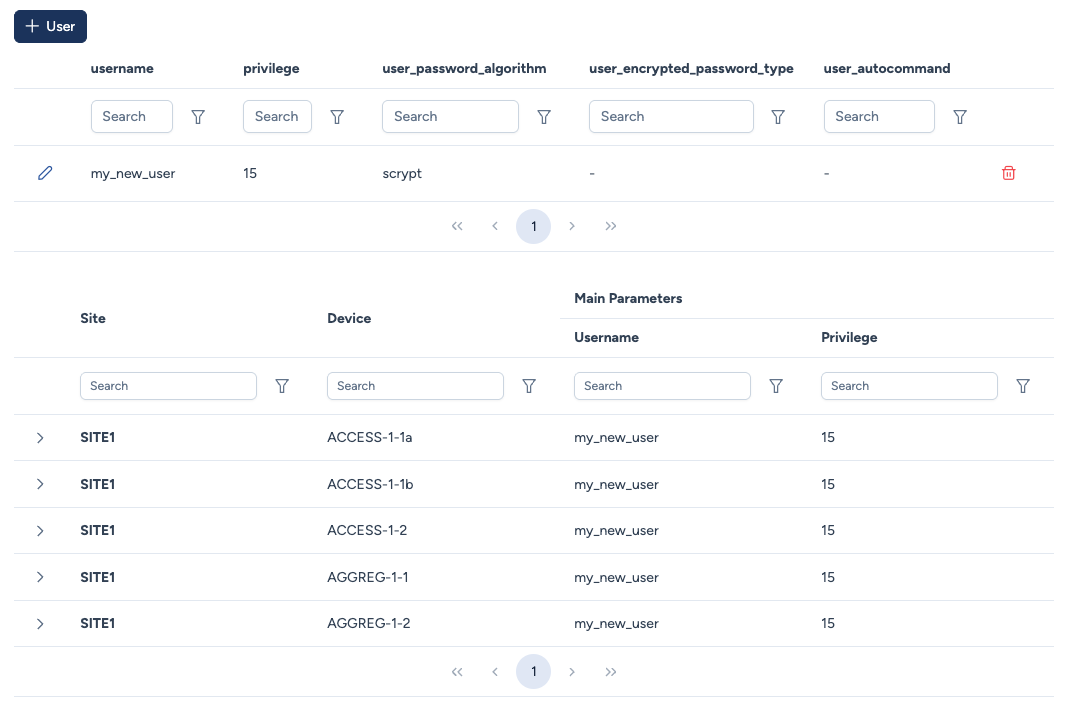Screen dimensions: 1069x701
Task: Click the Device search field
Action: (x=415, y=386)
